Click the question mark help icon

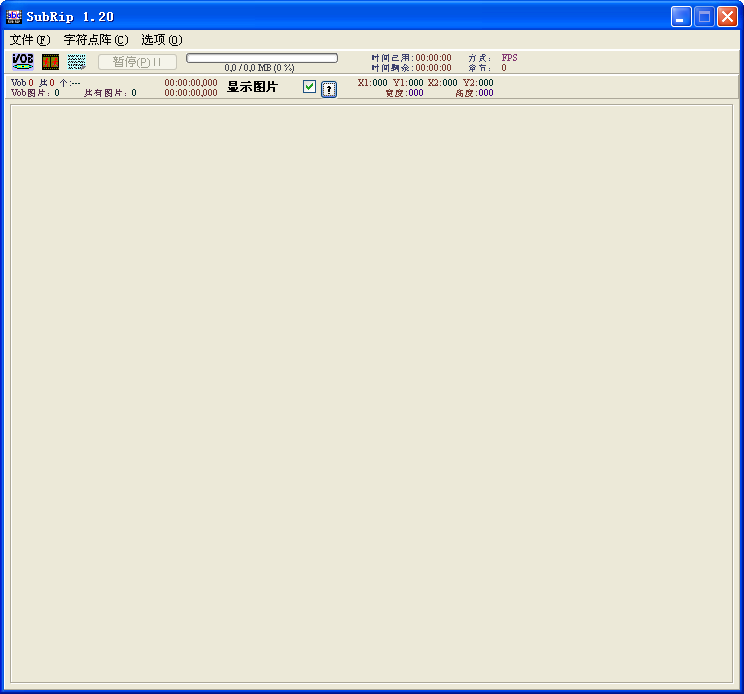[329, 89]
